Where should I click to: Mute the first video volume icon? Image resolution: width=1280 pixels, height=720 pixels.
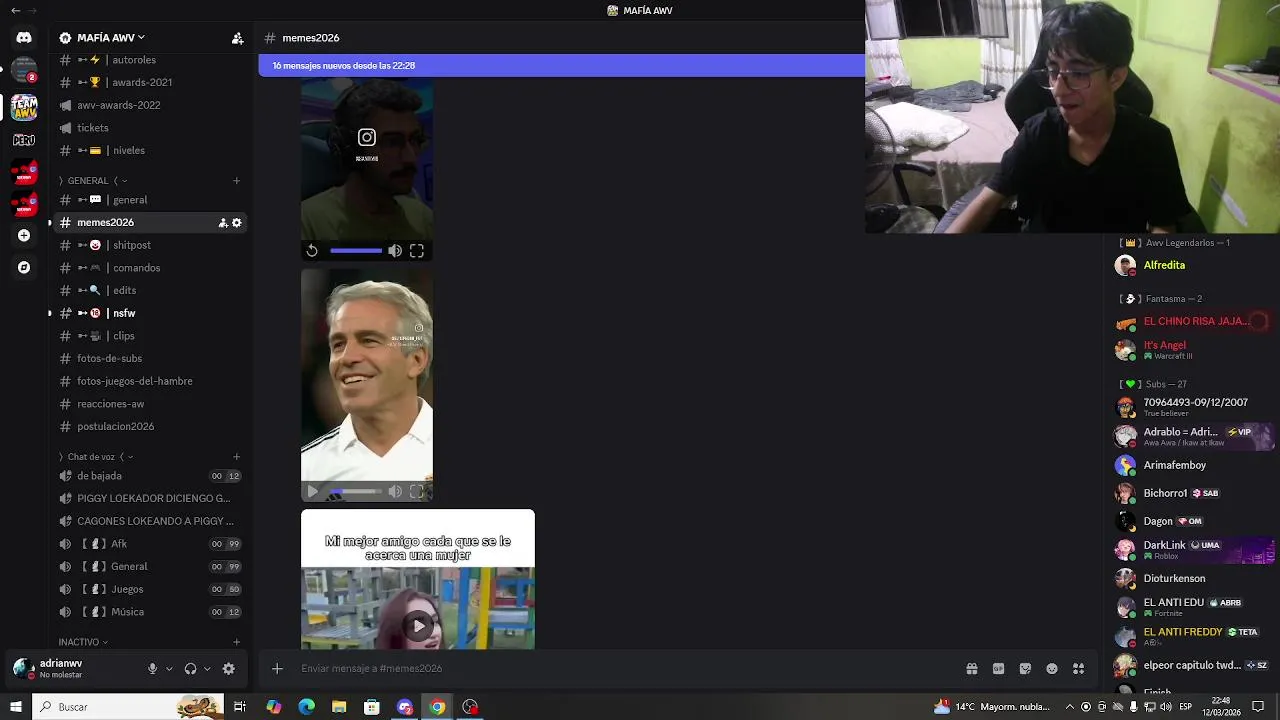[395, 251]
